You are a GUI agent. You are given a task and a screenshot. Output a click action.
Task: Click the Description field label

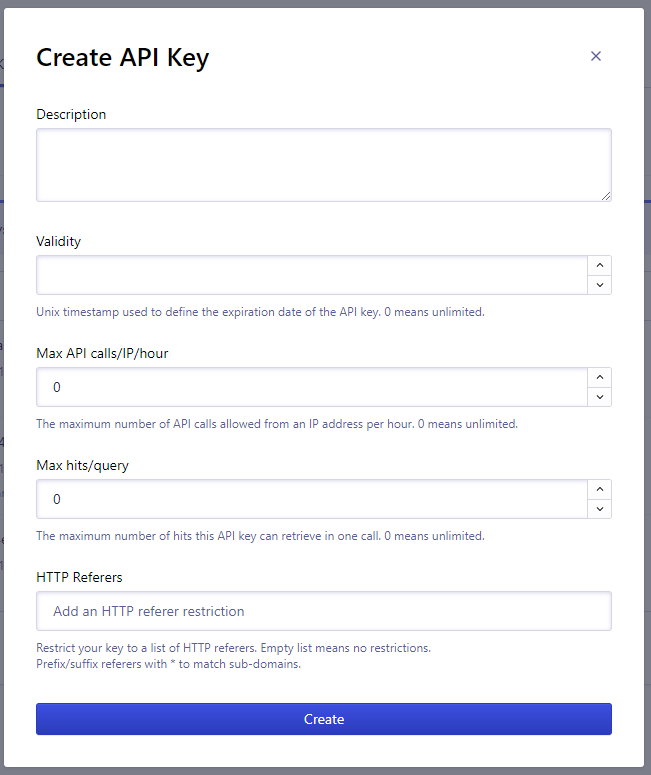coord(71,114)
